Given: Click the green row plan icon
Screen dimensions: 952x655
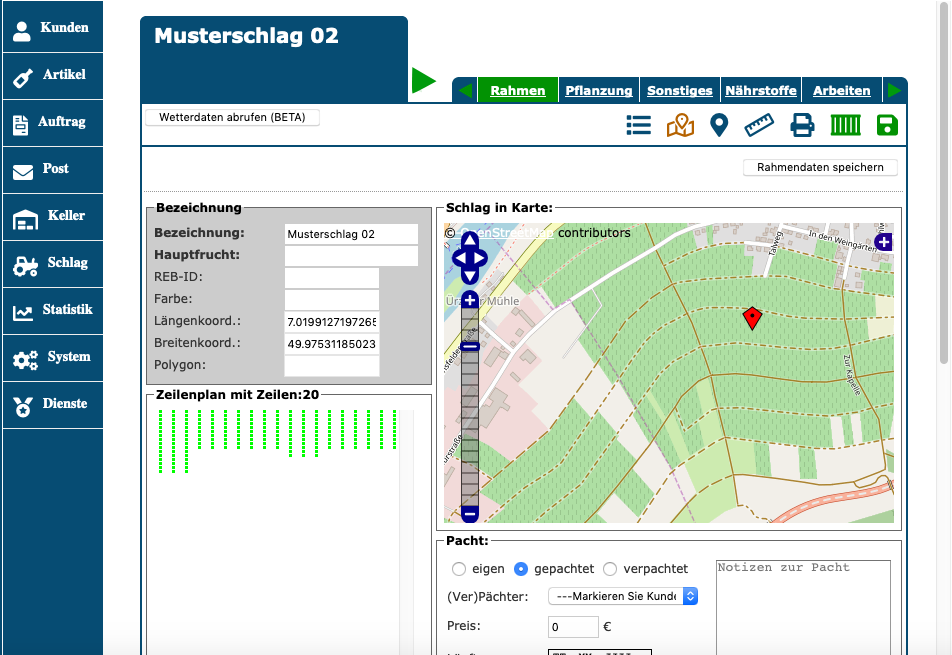Looking at the screenshot, I should coord(845,125).
